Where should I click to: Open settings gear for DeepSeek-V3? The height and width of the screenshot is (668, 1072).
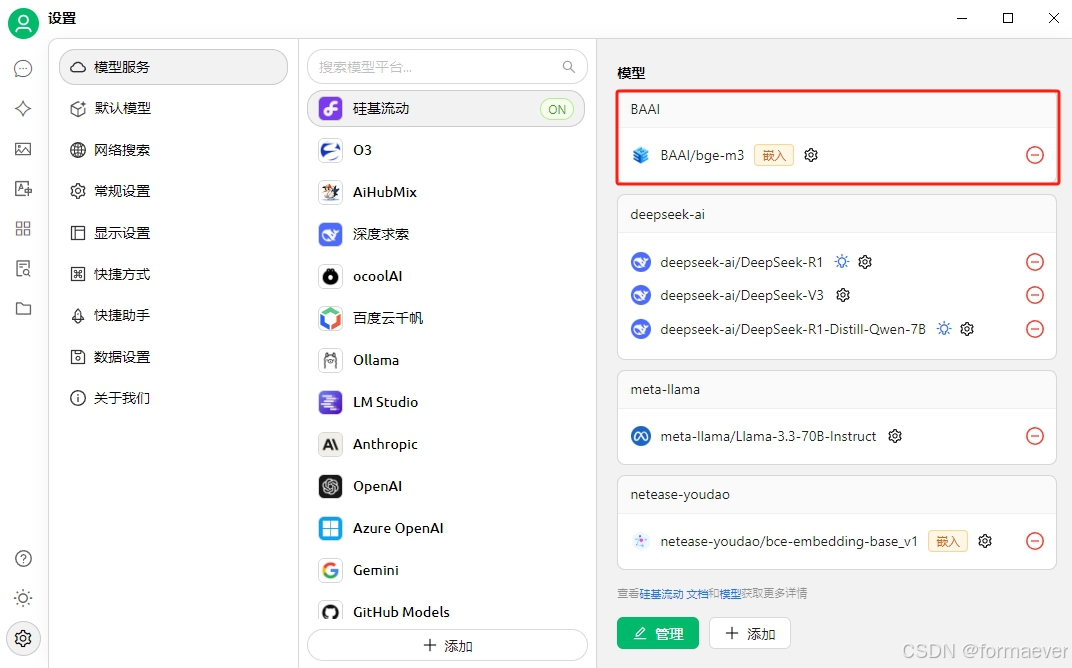(843, 295)
